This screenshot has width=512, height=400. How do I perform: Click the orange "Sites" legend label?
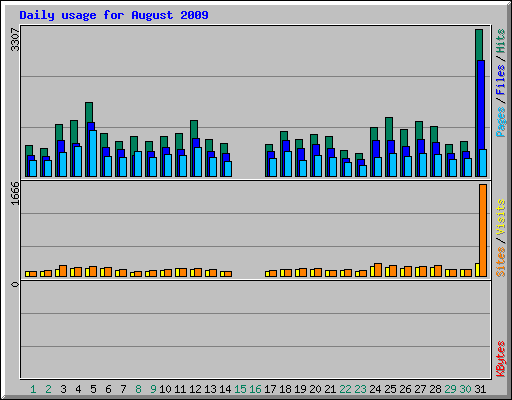tap(501, 262)
